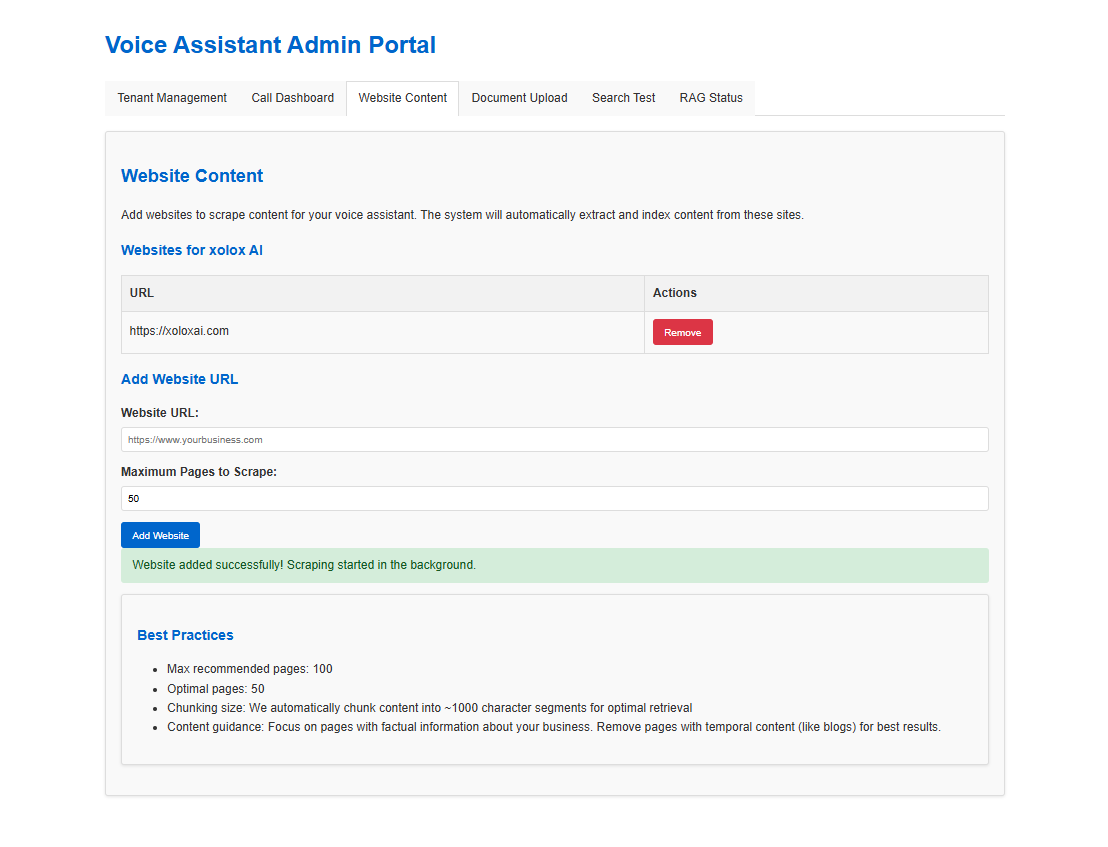Click the 'Add Website URL' section heading
Screen dimensions: 1108x847
tap(179, 379)
